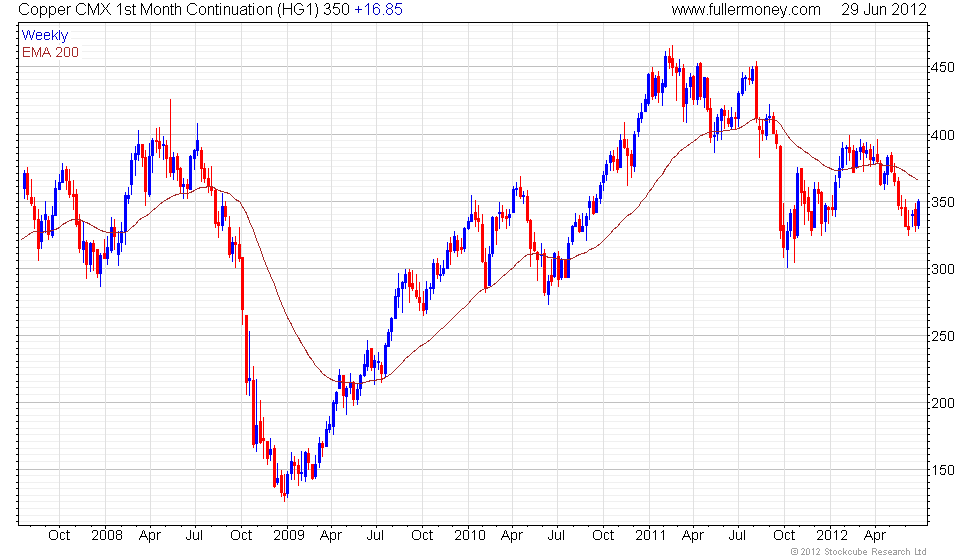Open the www.fullermoney.com link text
The image size is (980, 560).
coord(746,10)
